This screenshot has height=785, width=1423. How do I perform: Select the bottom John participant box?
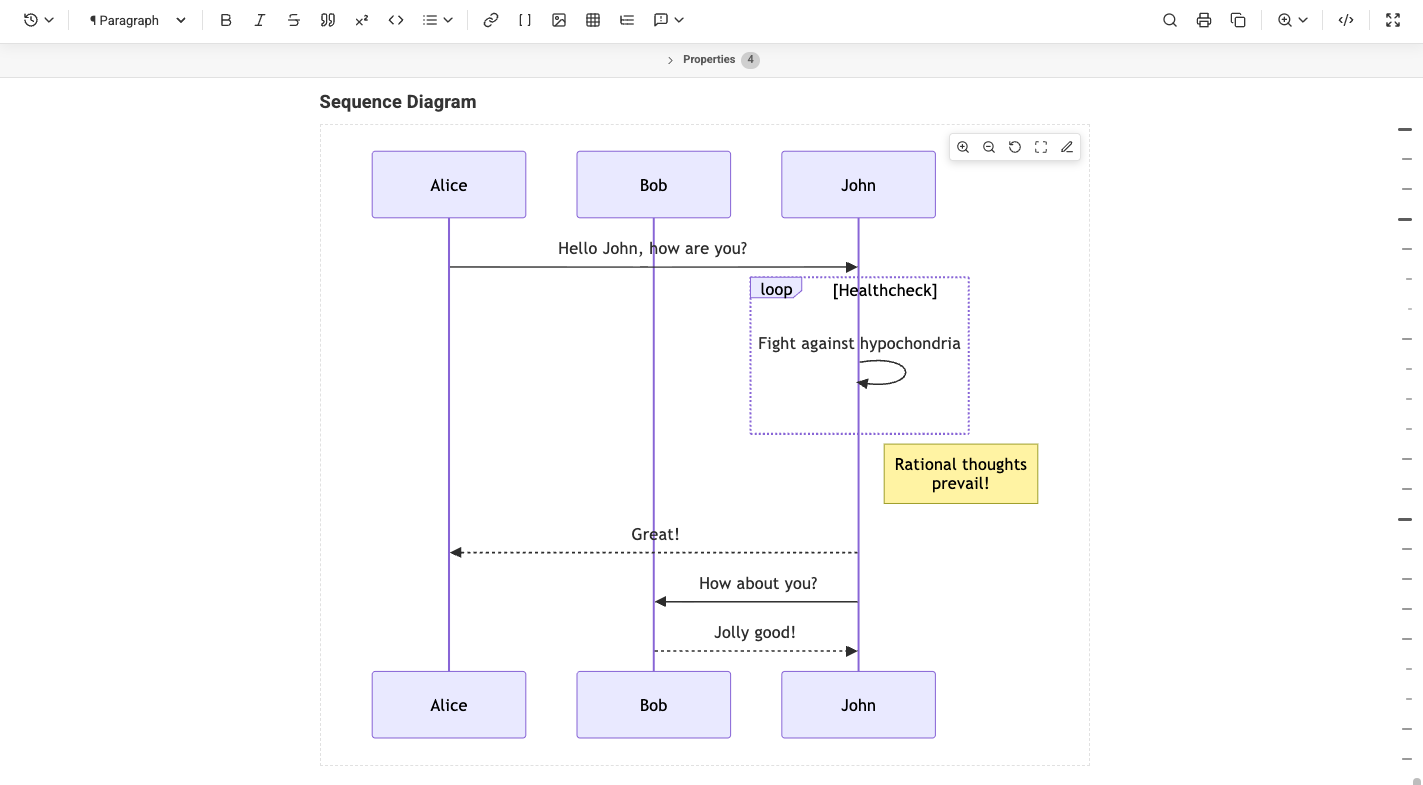[858, 705]
